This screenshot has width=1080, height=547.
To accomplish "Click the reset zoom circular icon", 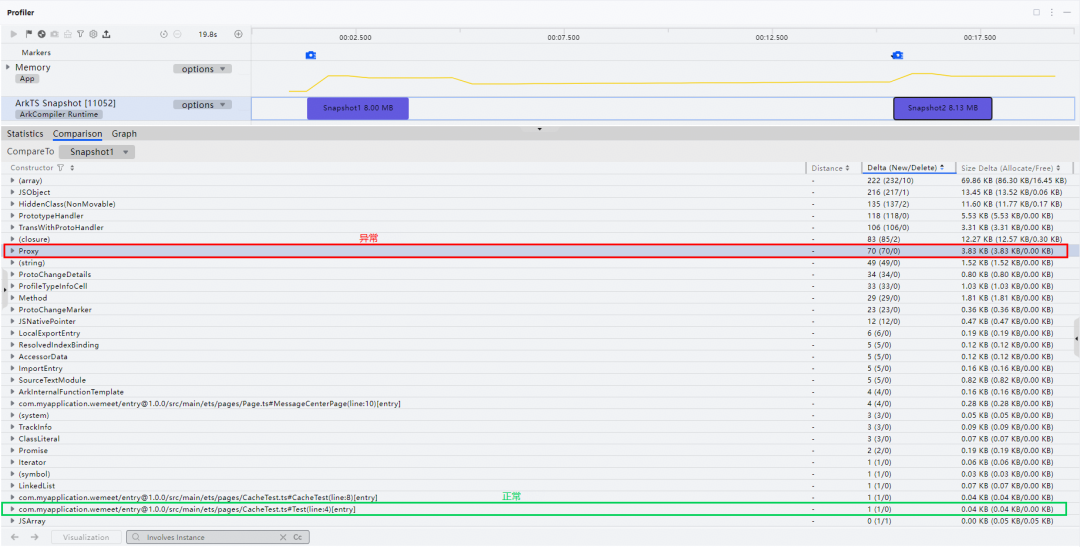I will pyautogui.click(x=163, y=34).
